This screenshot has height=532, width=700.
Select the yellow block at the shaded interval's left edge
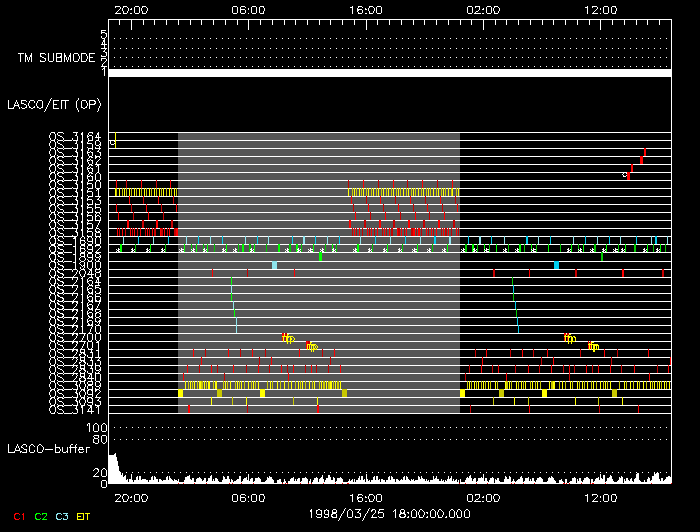point(180,393)
